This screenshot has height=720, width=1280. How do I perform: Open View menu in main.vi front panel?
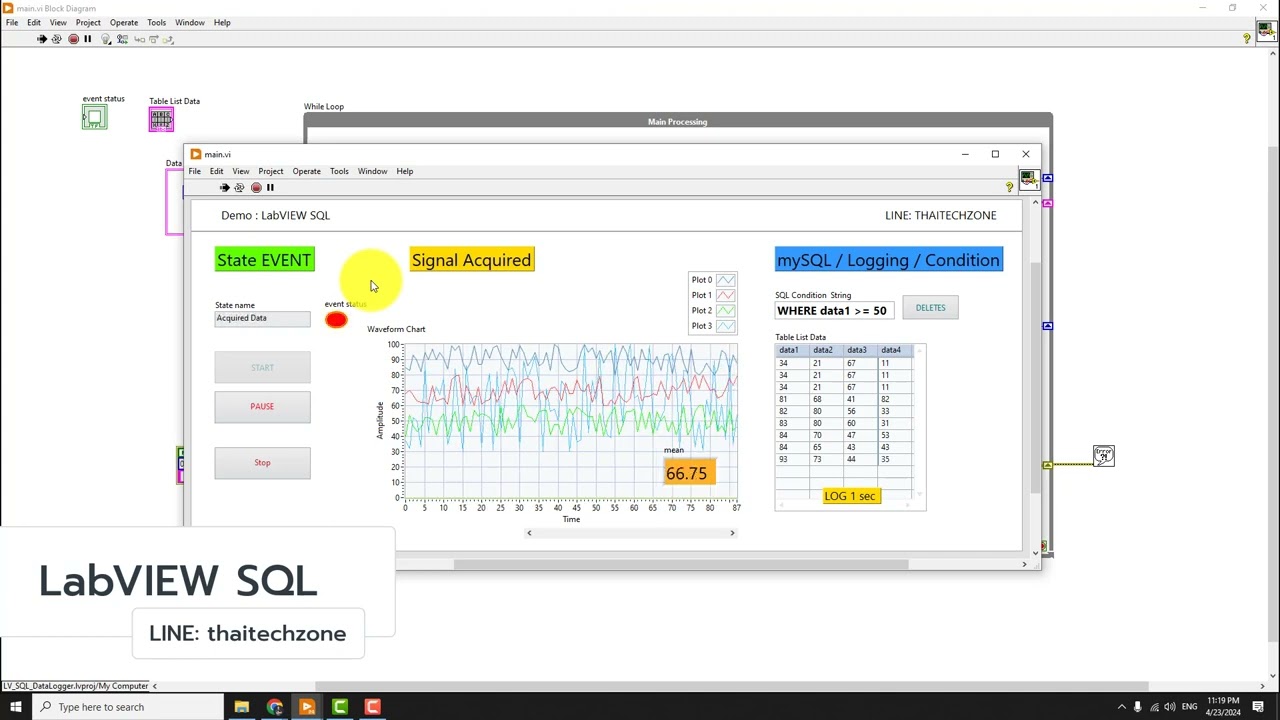click(241, 171)
